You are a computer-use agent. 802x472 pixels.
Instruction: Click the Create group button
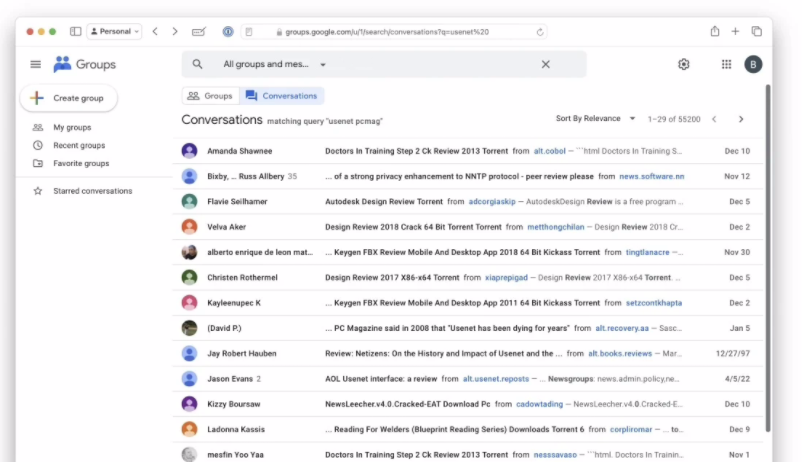(x=69, y=98)
